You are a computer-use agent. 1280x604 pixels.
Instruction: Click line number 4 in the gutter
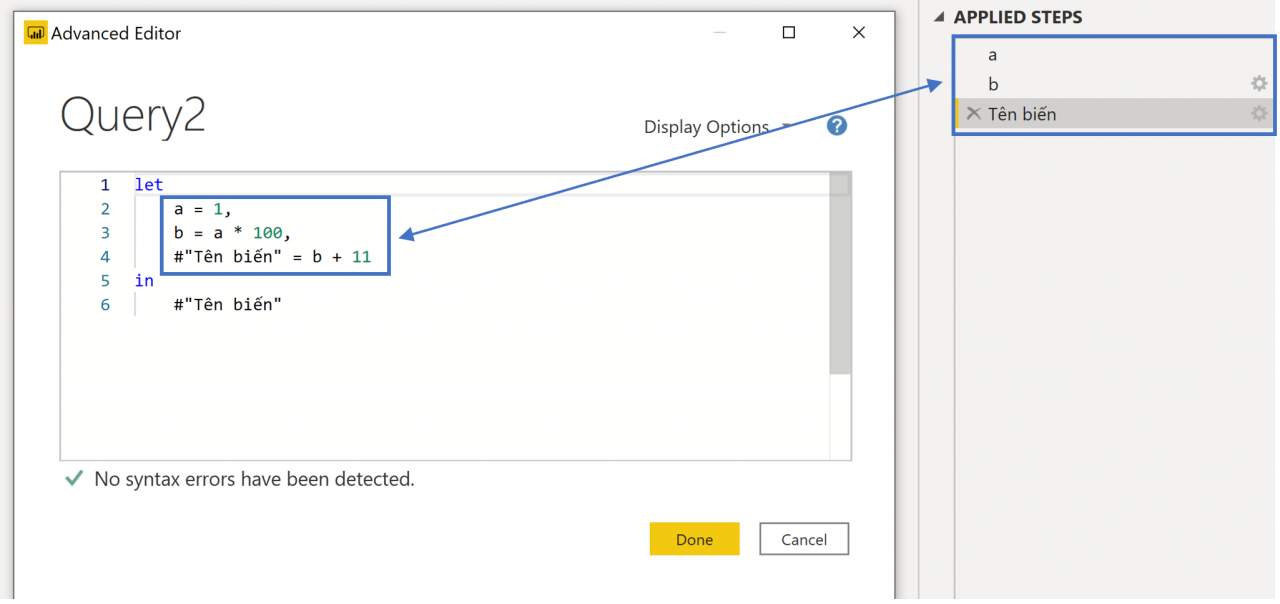coord(105,257)
